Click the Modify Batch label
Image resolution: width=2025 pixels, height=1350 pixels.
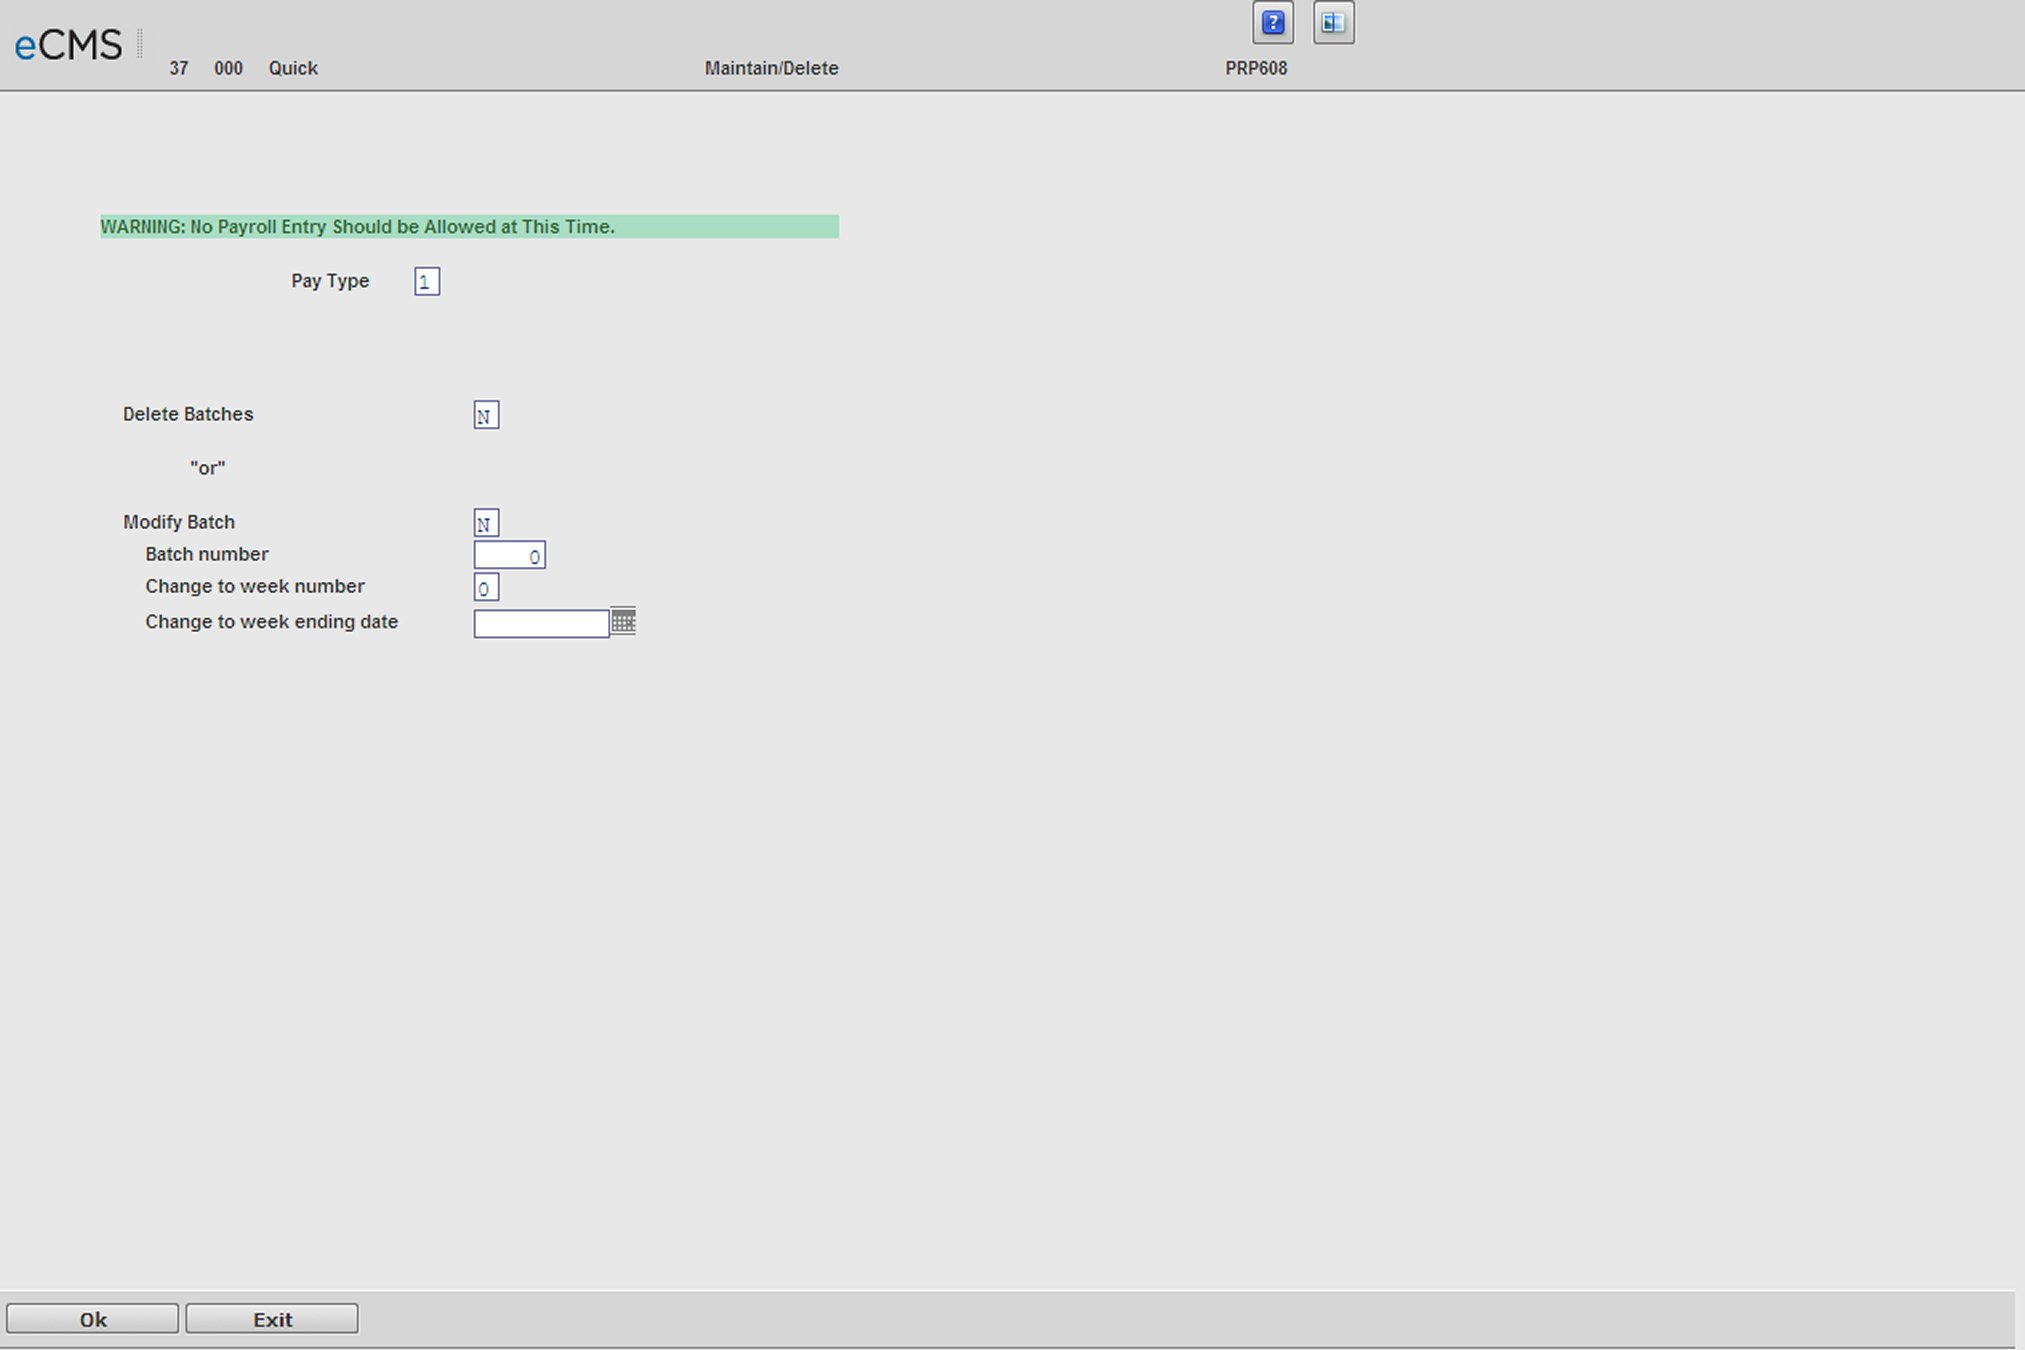[x=179, y=522]
